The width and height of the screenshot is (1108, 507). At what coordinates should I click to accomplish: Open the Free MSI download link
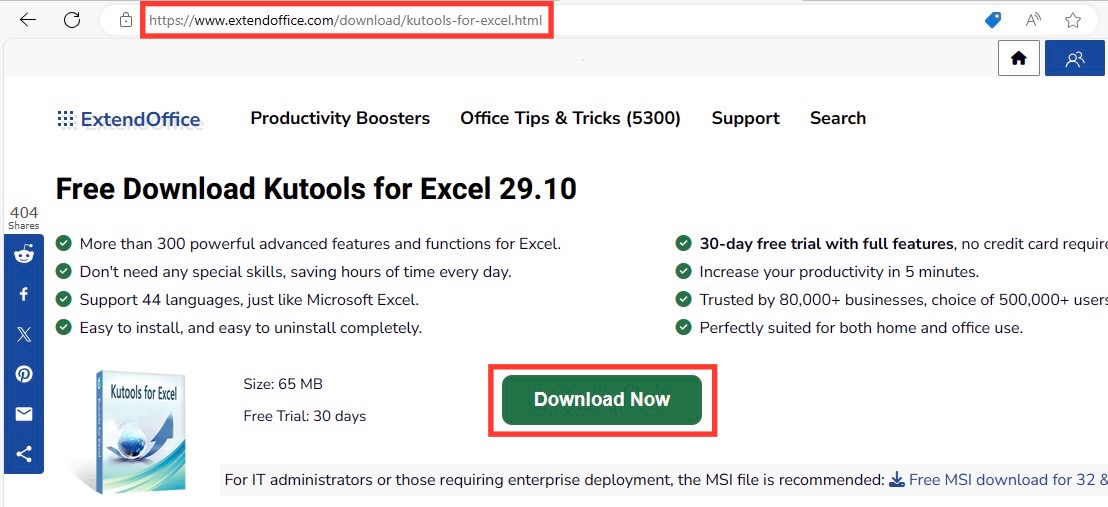pyautogui.click(x=998, y=480)
